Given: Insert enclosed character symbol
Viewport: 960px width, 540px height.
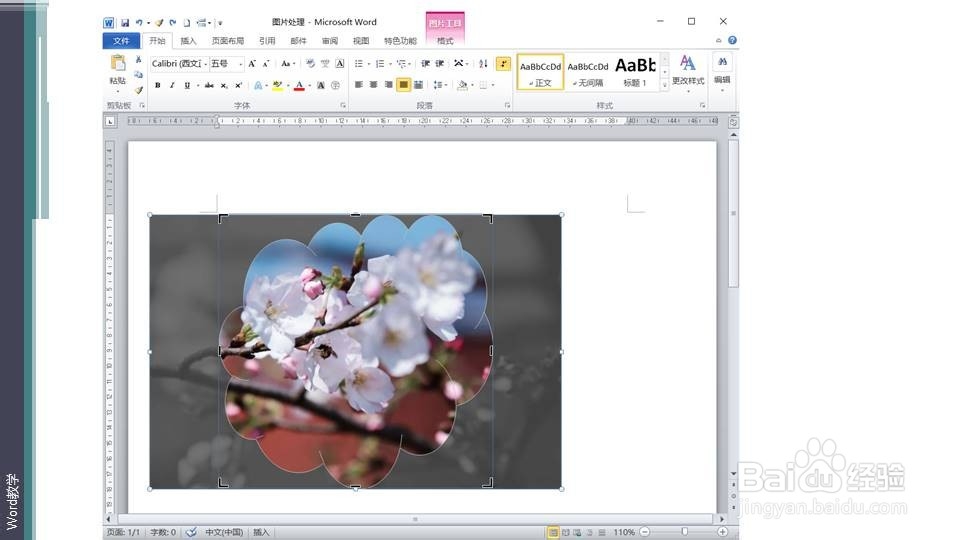Looking at the screenshot, I should click(x=336, y=85).
